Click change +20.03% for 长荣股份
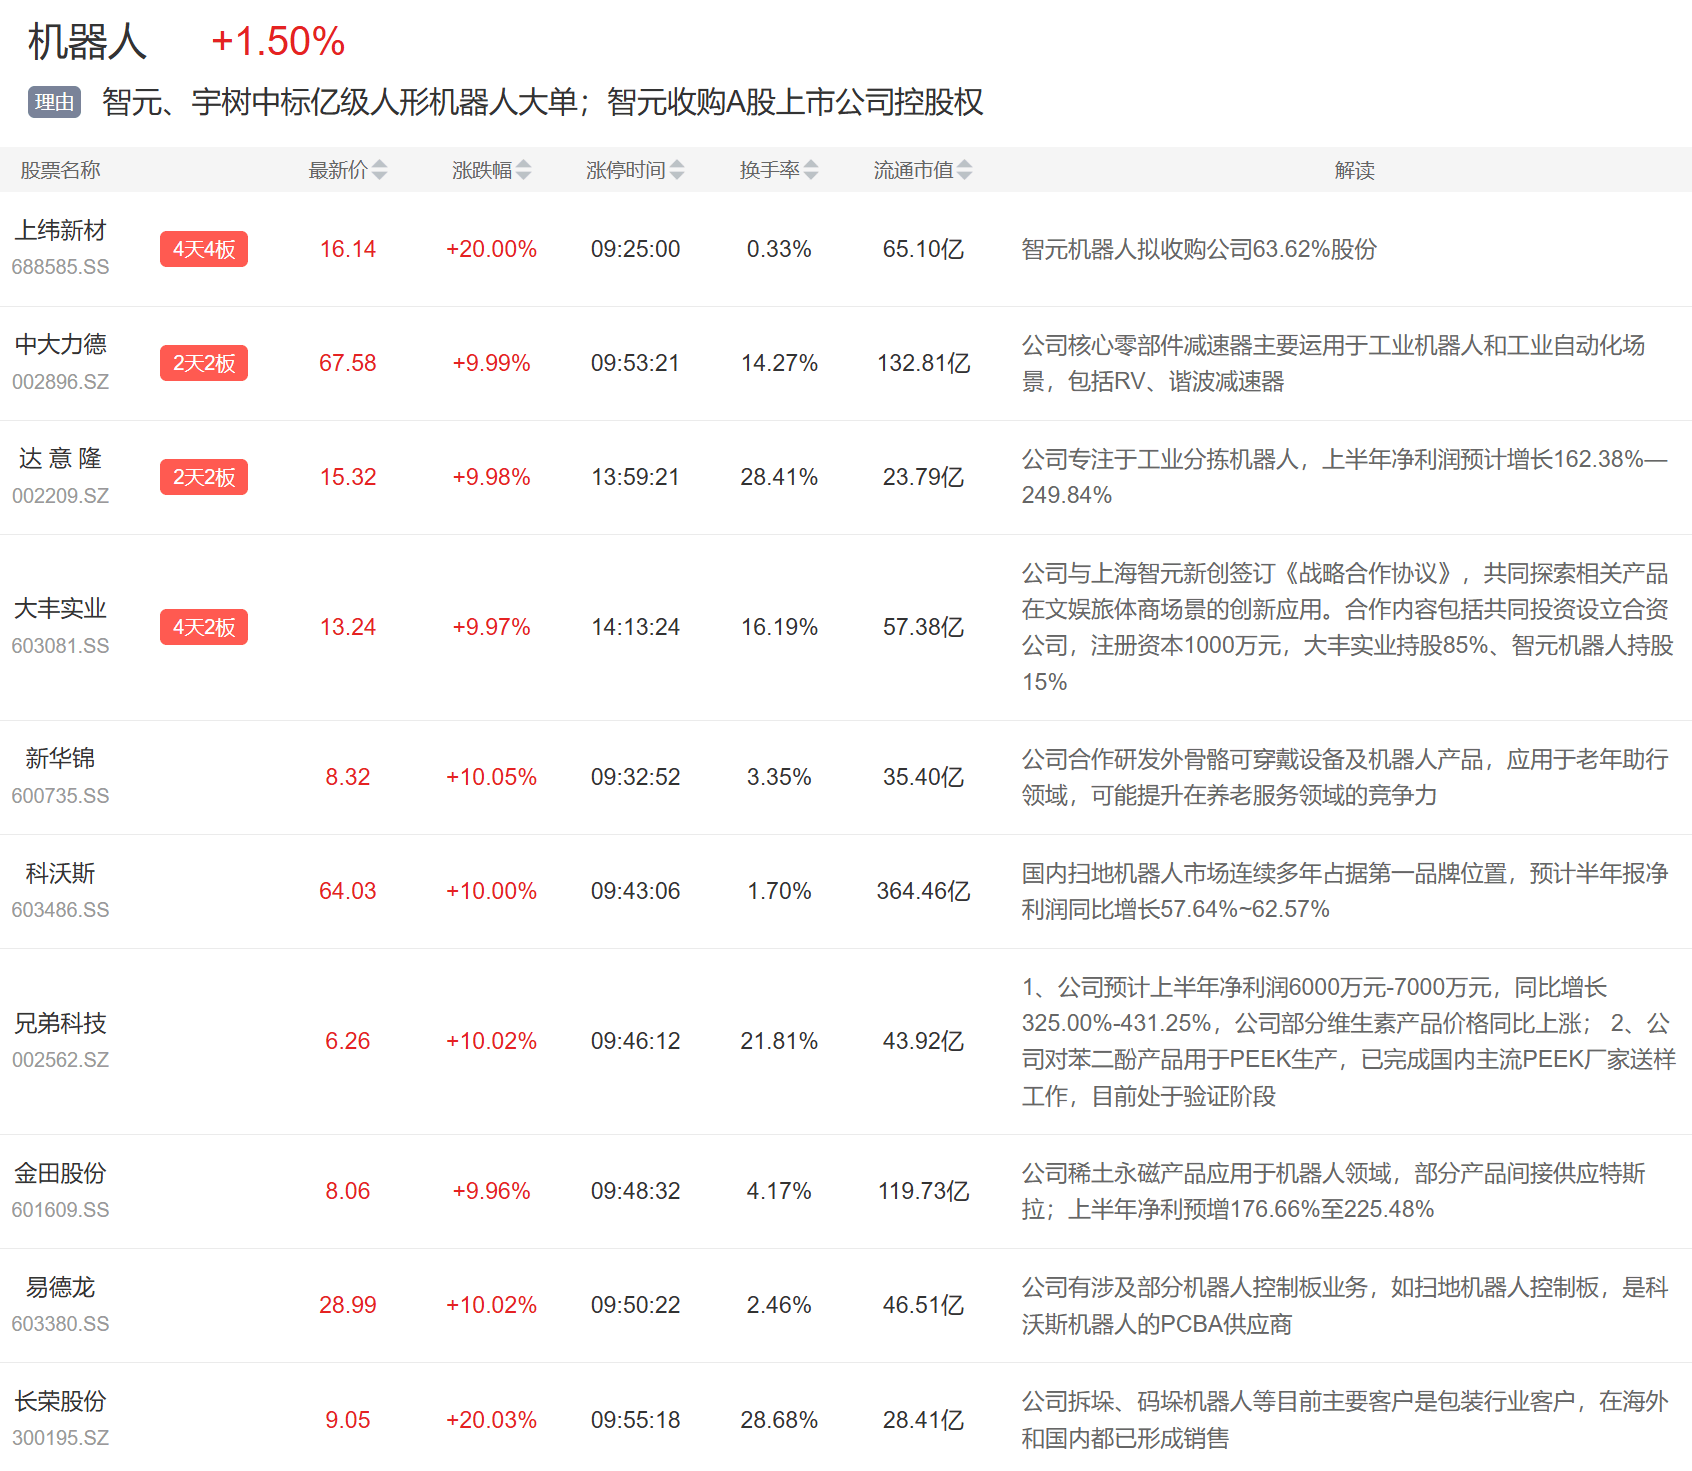This screenshot has width=1692, height=1471. (491, 1420)
